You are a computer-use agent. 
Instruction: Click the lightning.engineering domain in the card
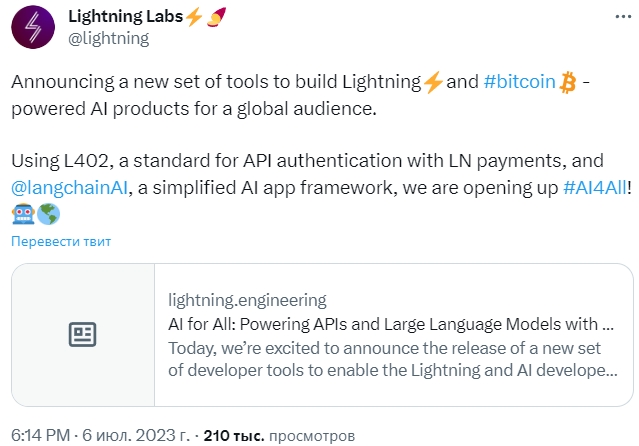click(247, 300)
